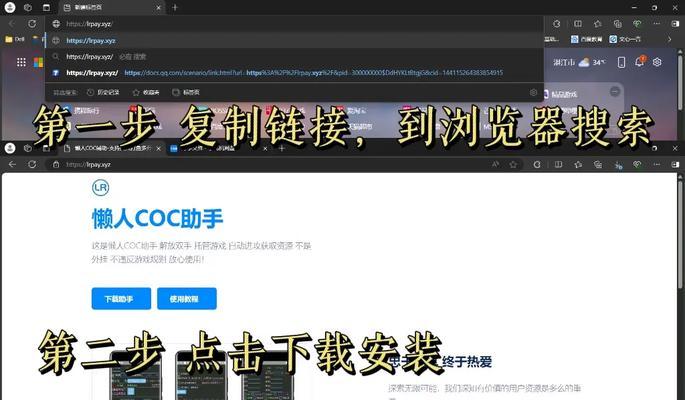Focus the upper address bar containing https://lrpay.xyz/
The width and height of the screenshot is (685, 400).
[x=295, y=24]
